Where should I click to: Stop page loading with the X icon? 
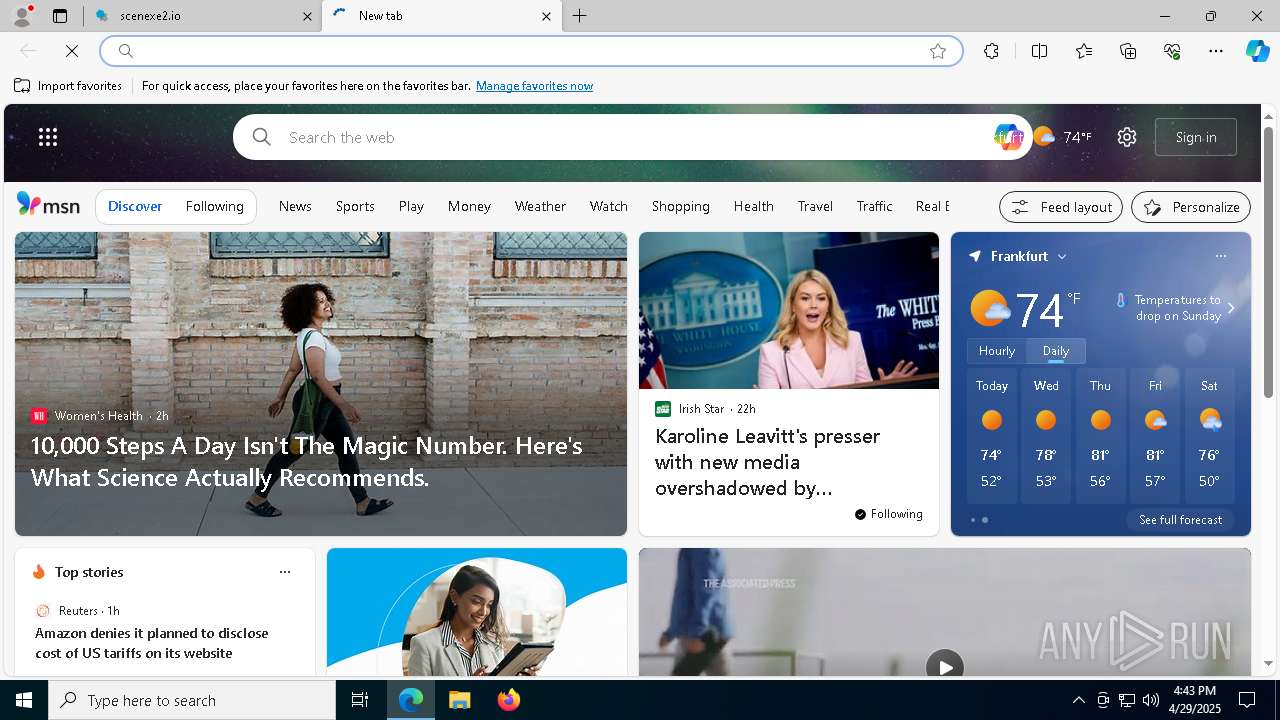[72, 51]
